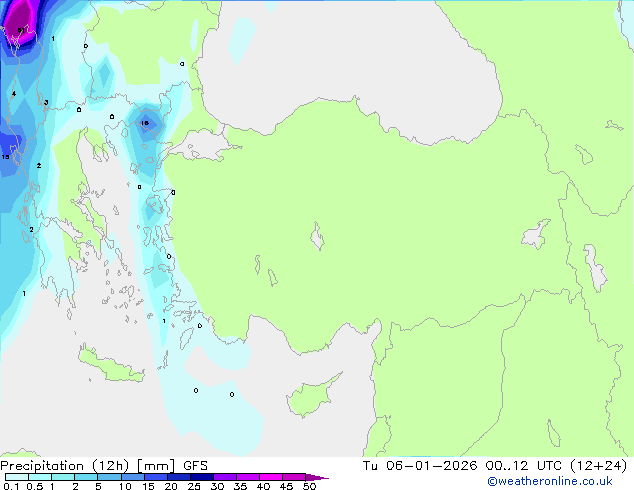
Task: Click the "35" legend scale label
Action: click(240, 486)
